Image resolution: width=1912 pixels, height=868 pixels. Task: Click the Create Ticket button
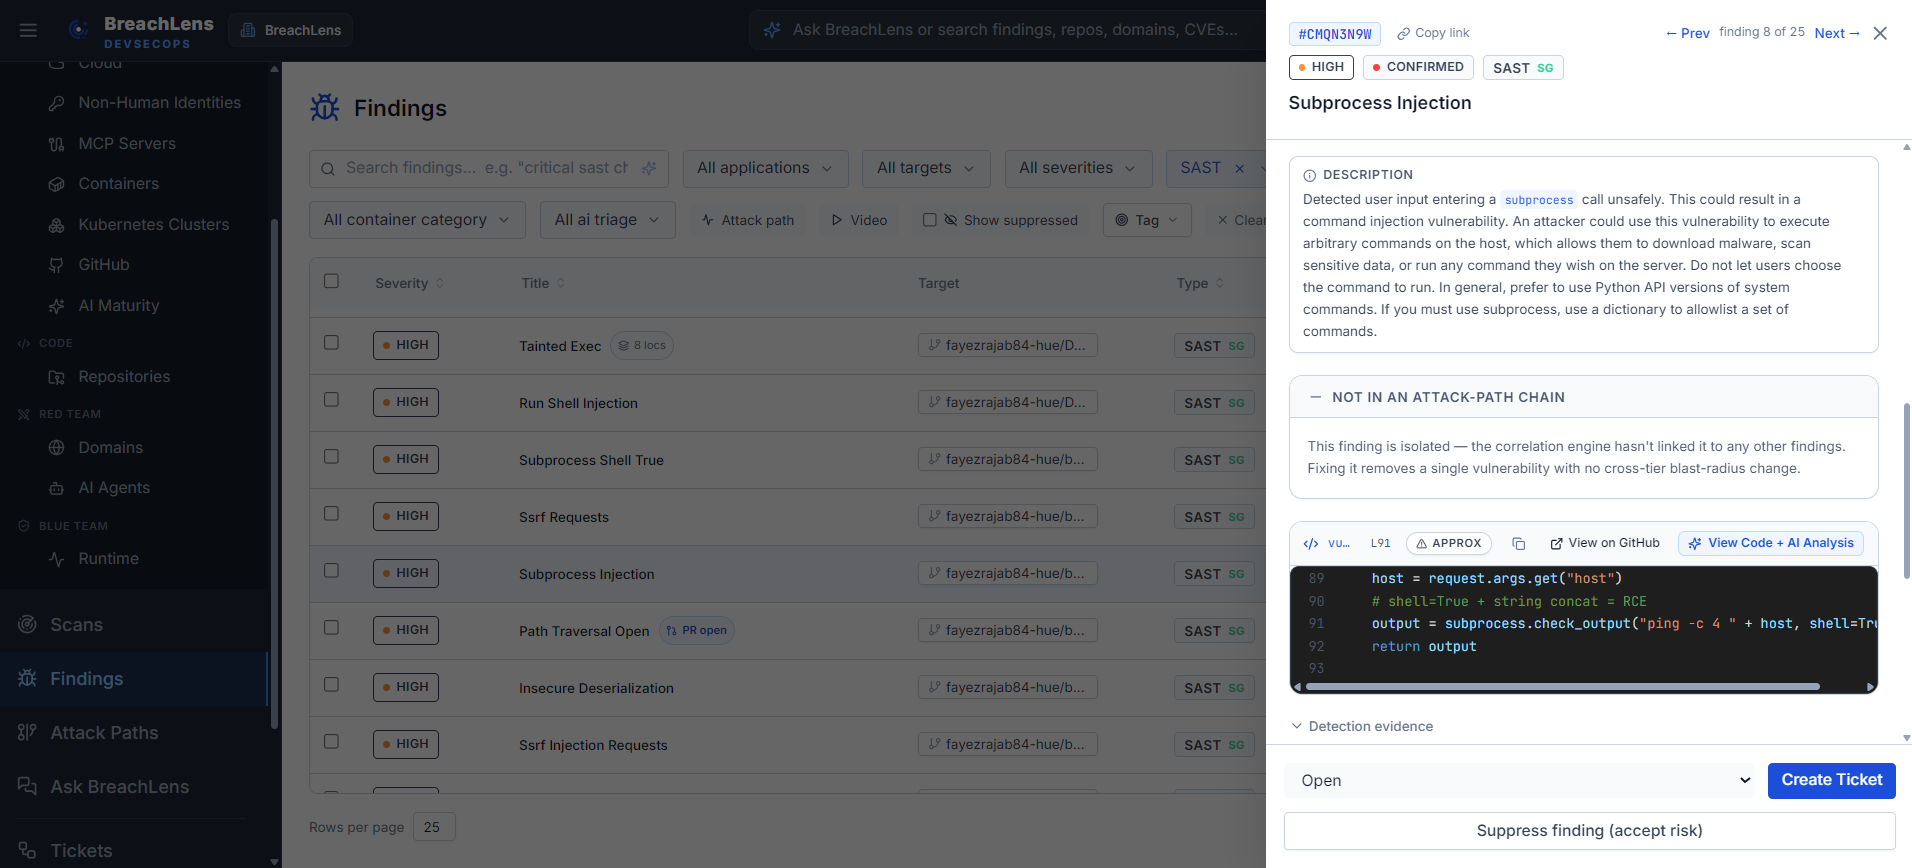pyautogui.click(x=1831, y=781)
